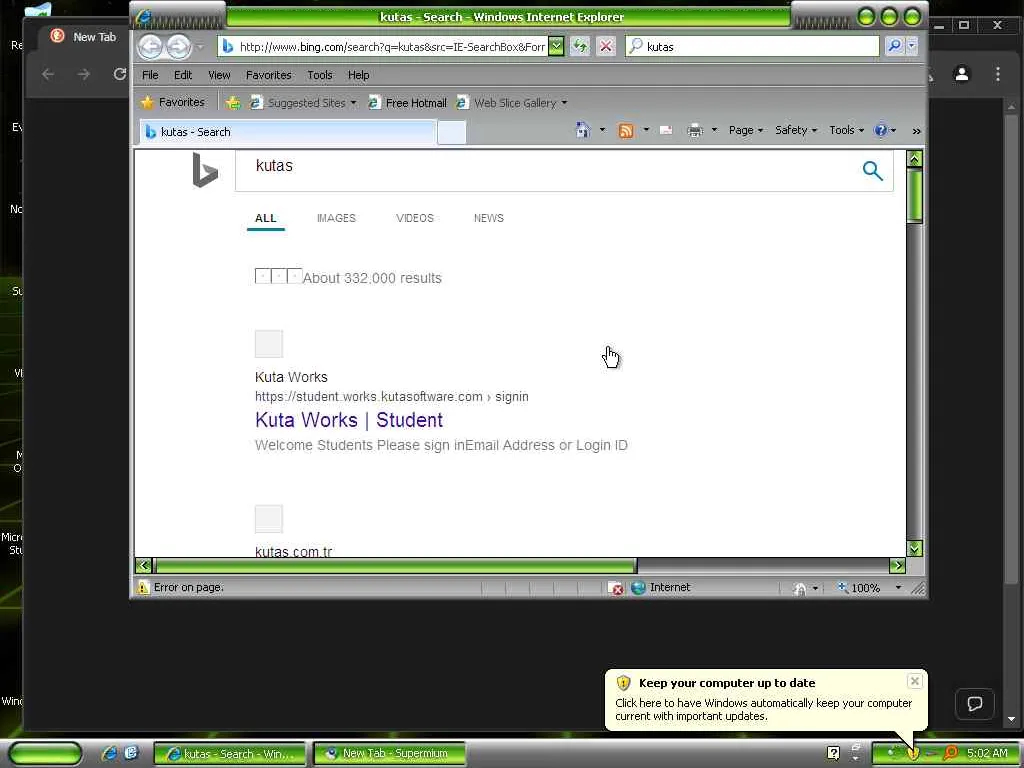This screenshot has height=768, width=1024.
Task: Open IE recent pages dropdown arrow
Action: (x=200, y=47)
